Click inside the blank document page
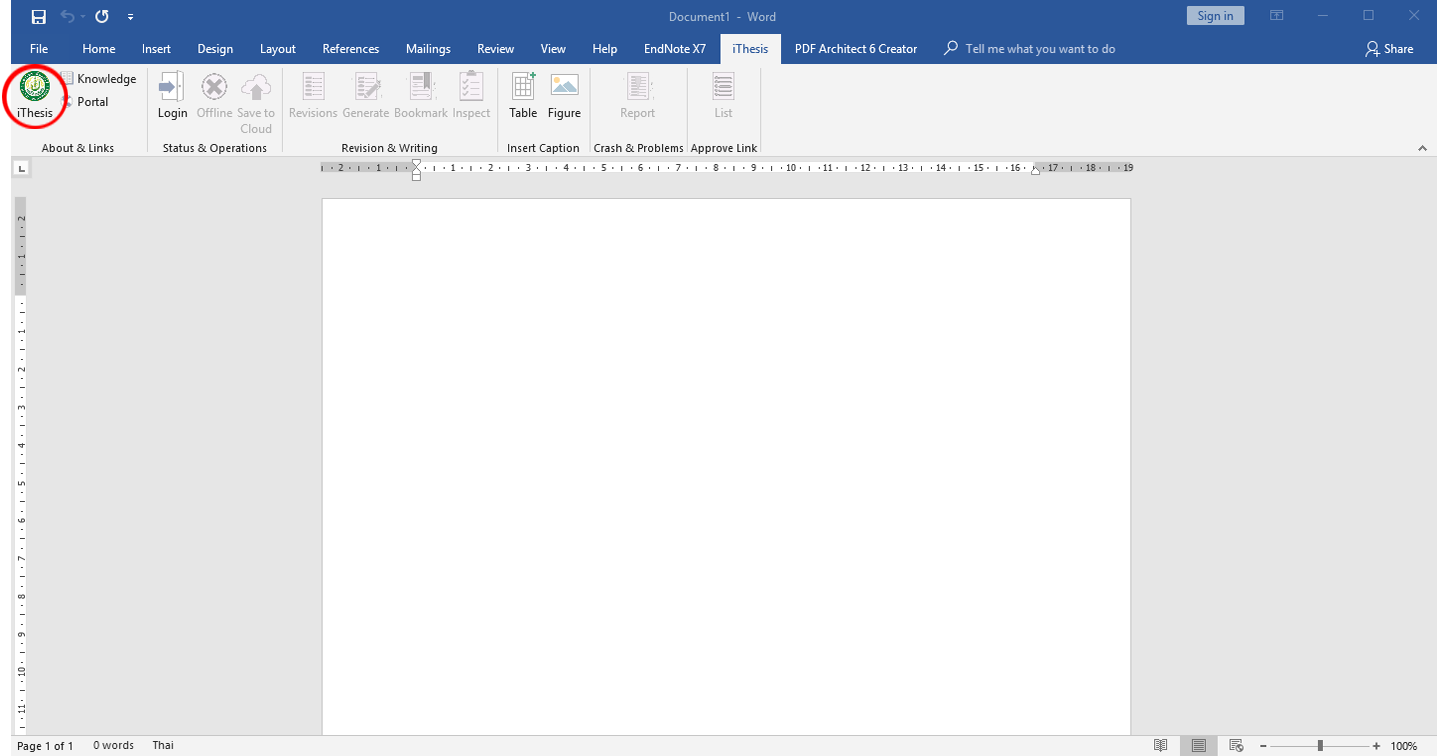Screen dimensions: 1437x756 coord(726,466)
